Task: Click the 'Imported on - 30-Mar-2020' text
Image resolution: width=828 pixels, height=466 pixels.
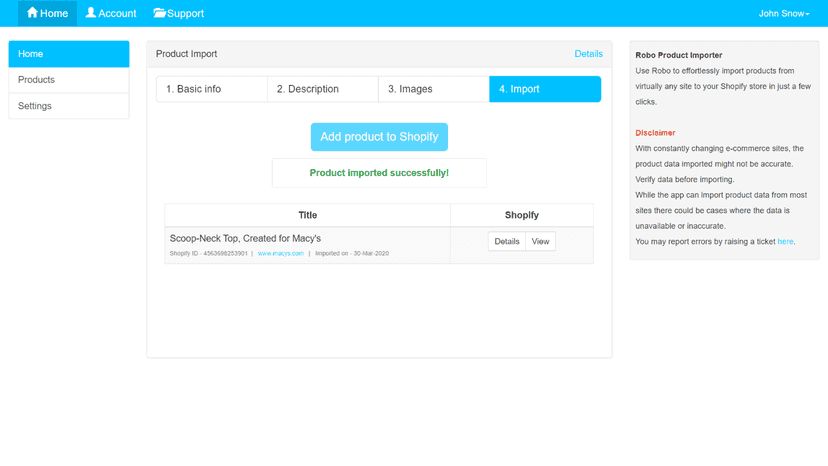Action: click(x=352, y=254)
